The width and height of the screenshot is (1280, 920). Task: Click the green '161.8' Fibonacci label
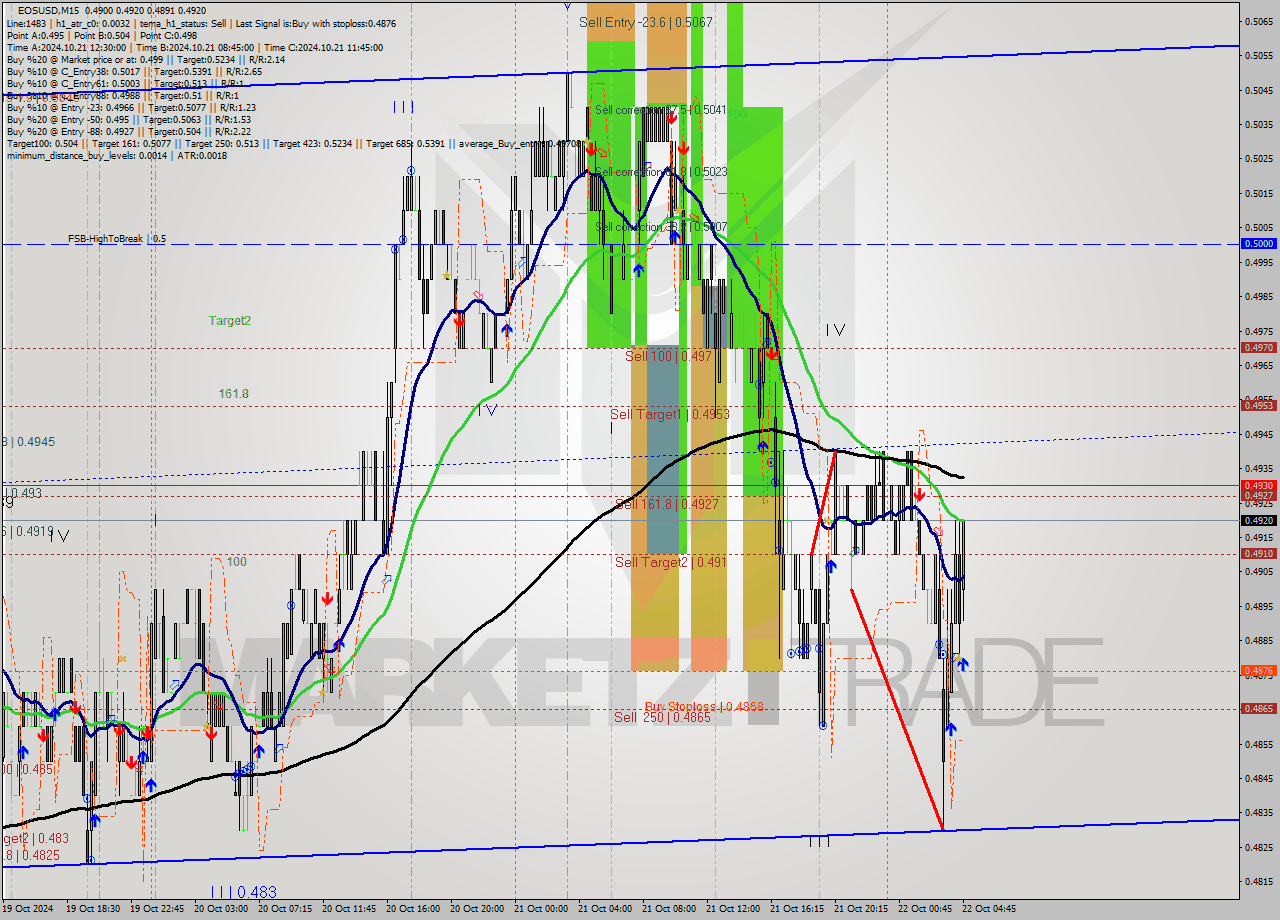click(x=234, y=394)
